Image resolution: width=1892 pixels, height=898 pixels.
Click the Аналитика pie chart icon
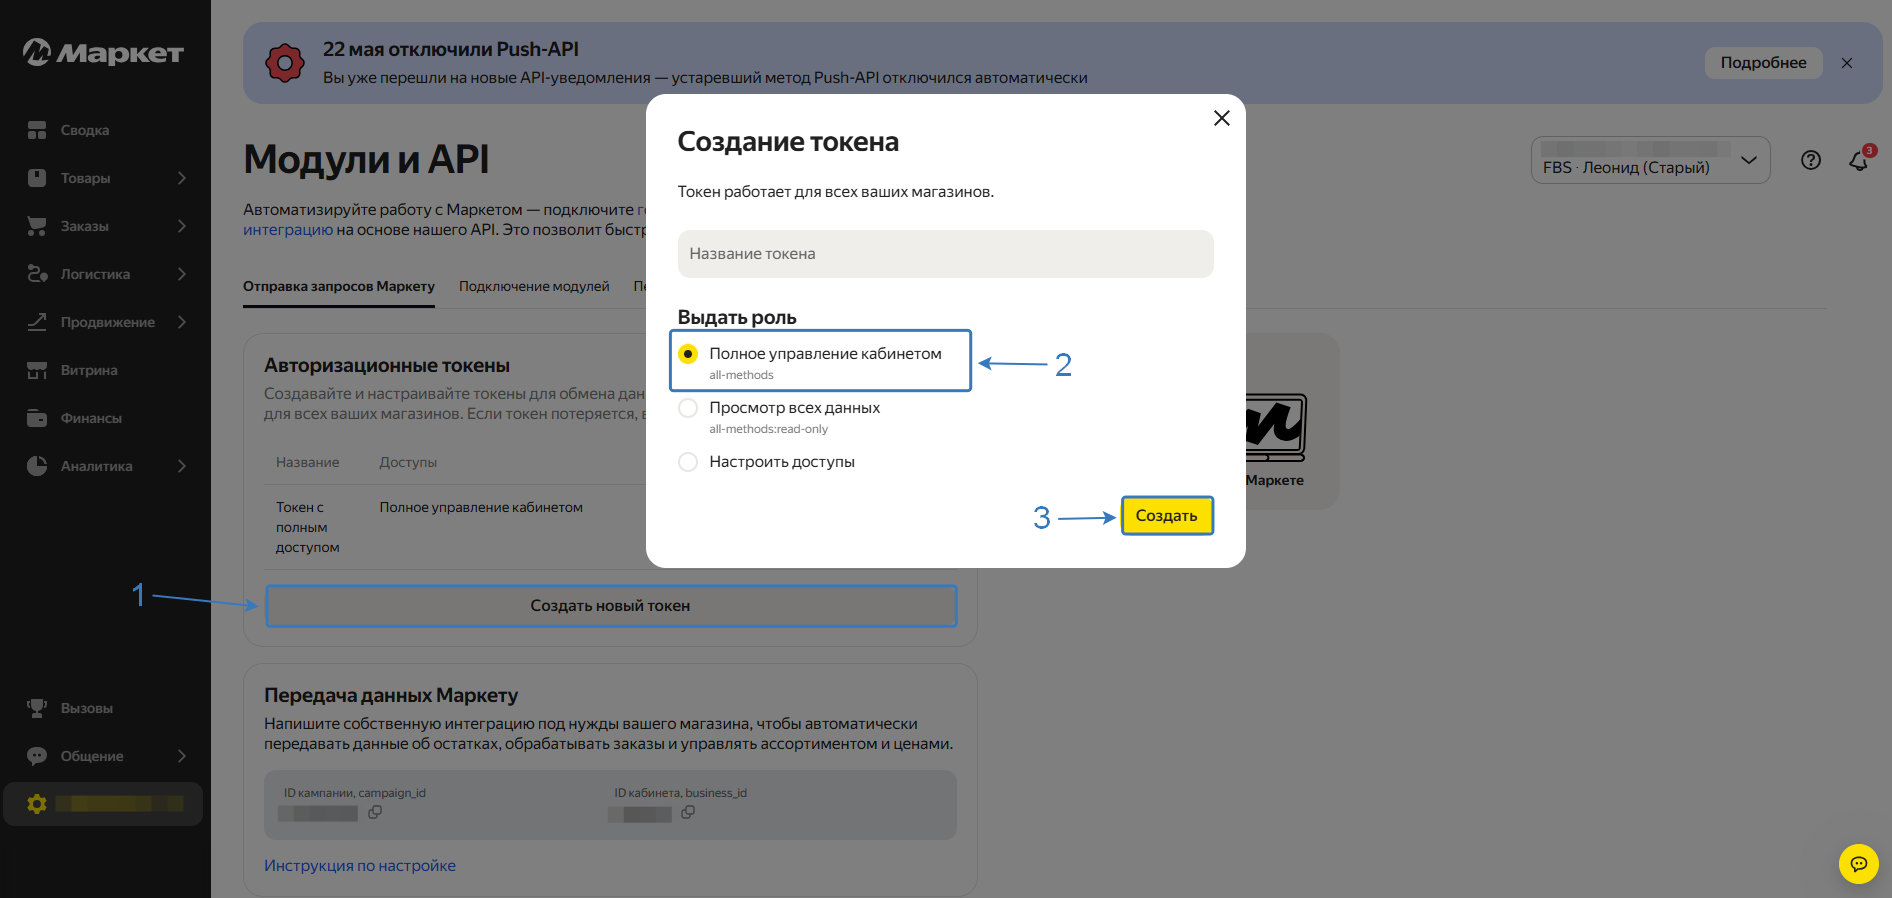[x=37, y=466]
